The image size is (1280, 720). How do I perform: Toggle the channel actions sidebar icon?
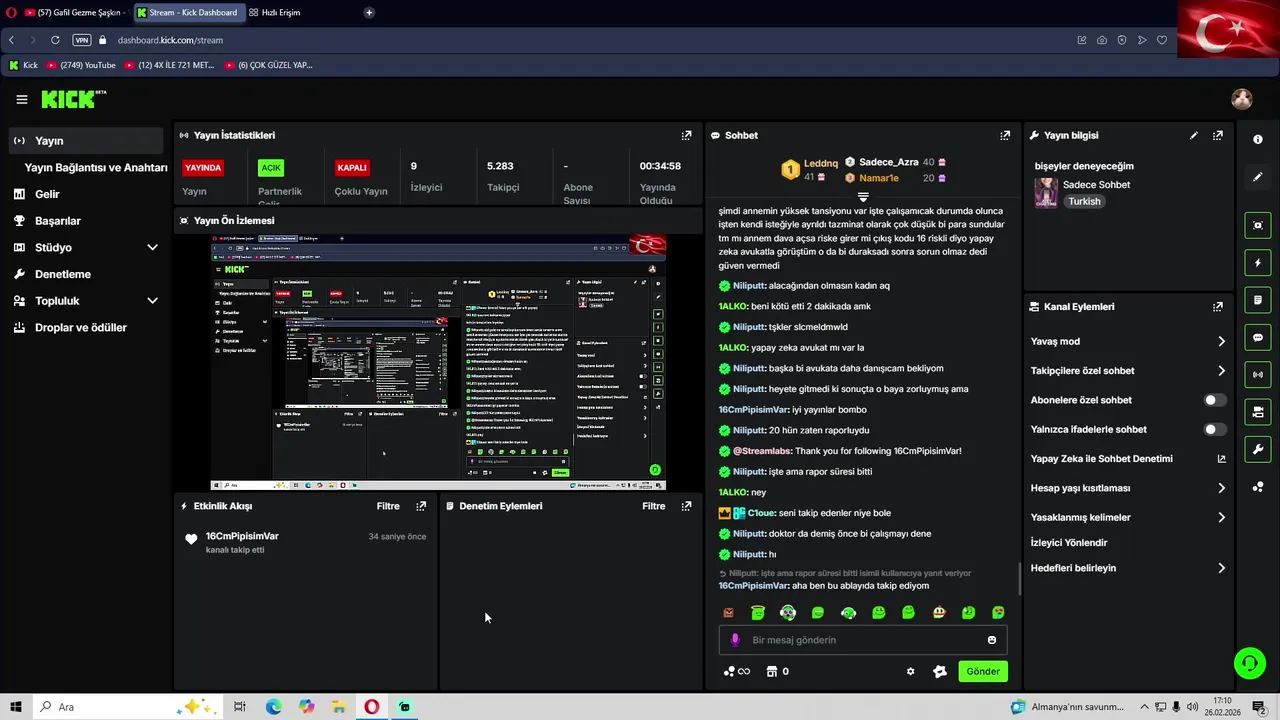(x=1258, y=412)
